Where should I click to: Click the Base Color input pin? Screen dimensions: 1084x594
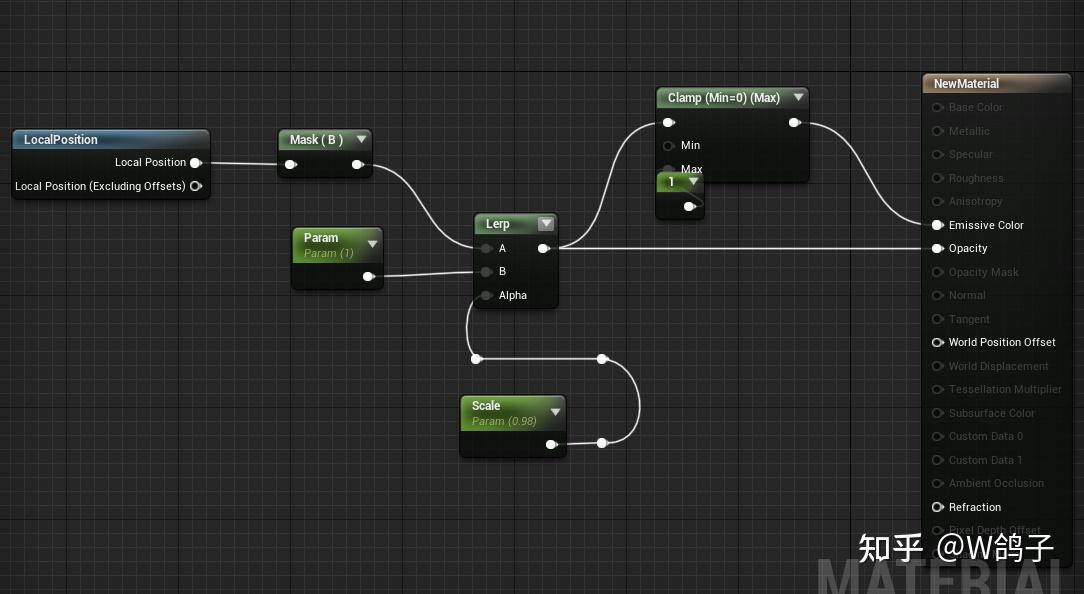click(937, 107)
